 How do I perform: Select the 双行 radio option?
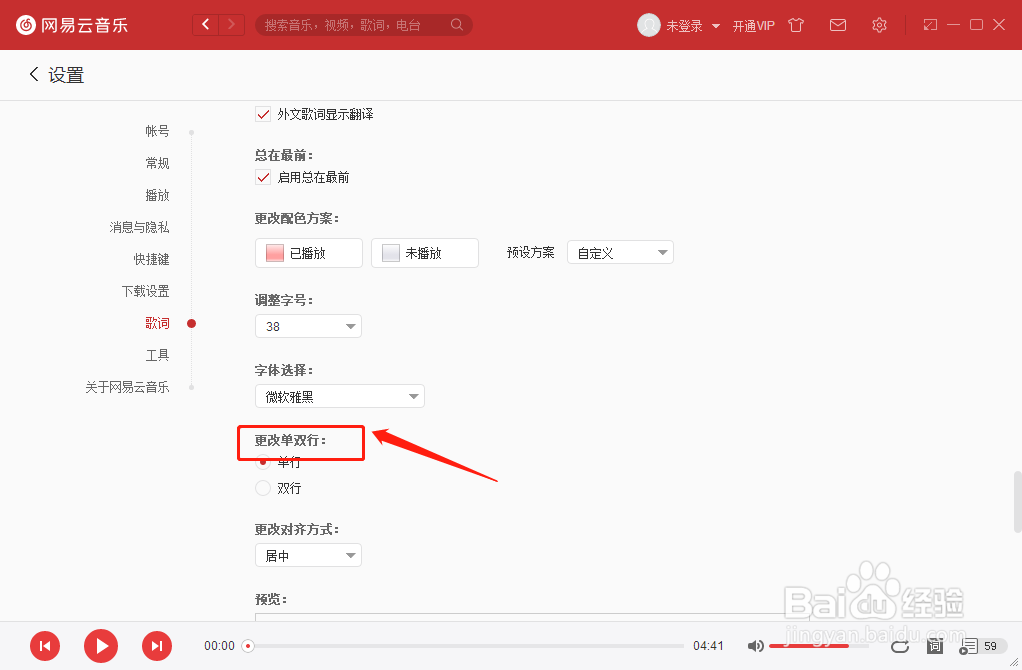pyautogui.click(x=262, y=488)
